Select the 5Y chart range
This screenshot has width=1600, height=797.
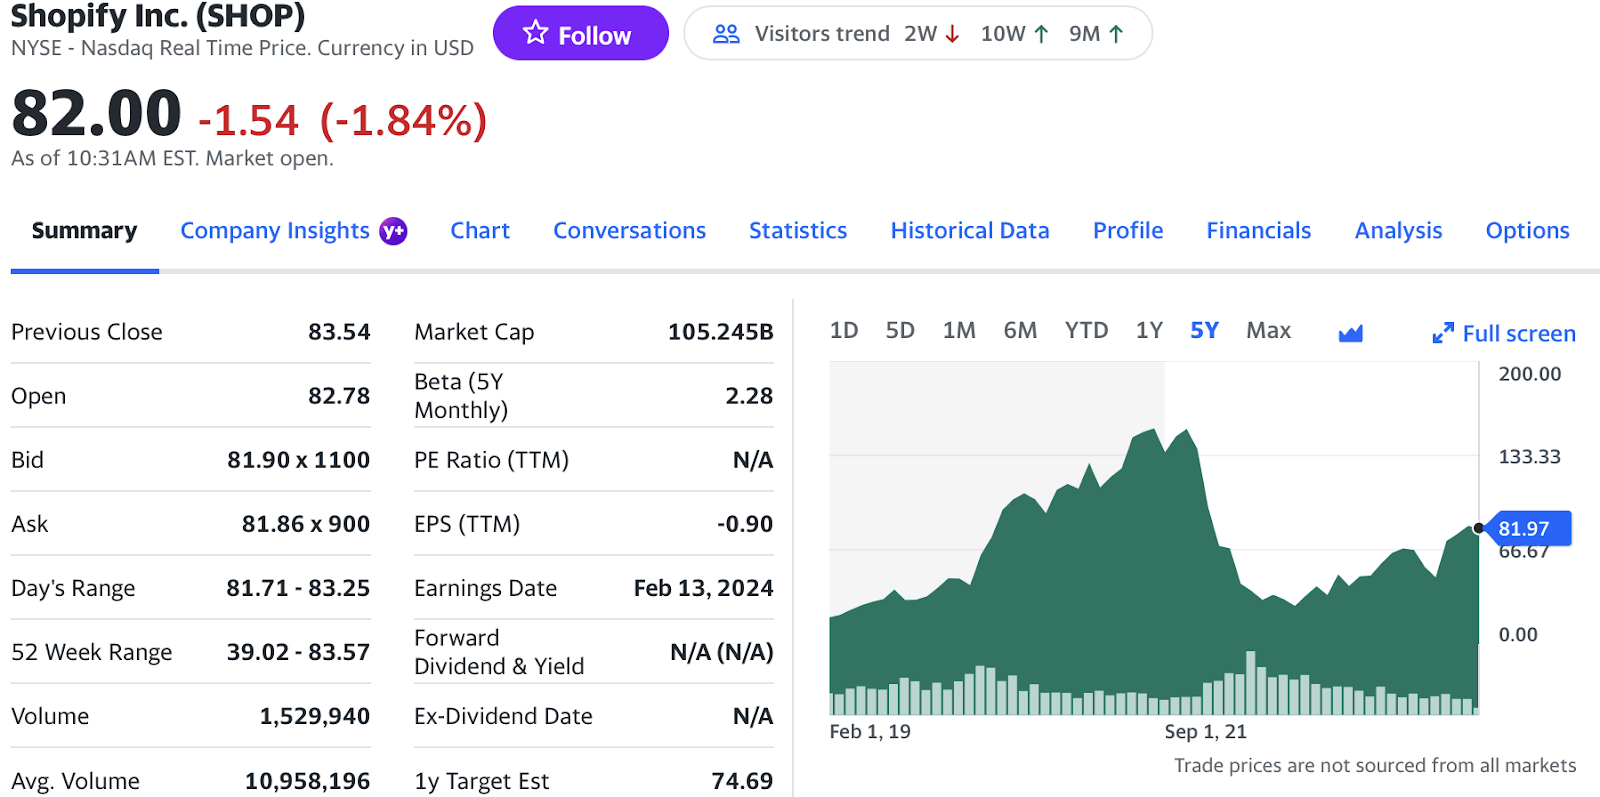pos(1204,330)
